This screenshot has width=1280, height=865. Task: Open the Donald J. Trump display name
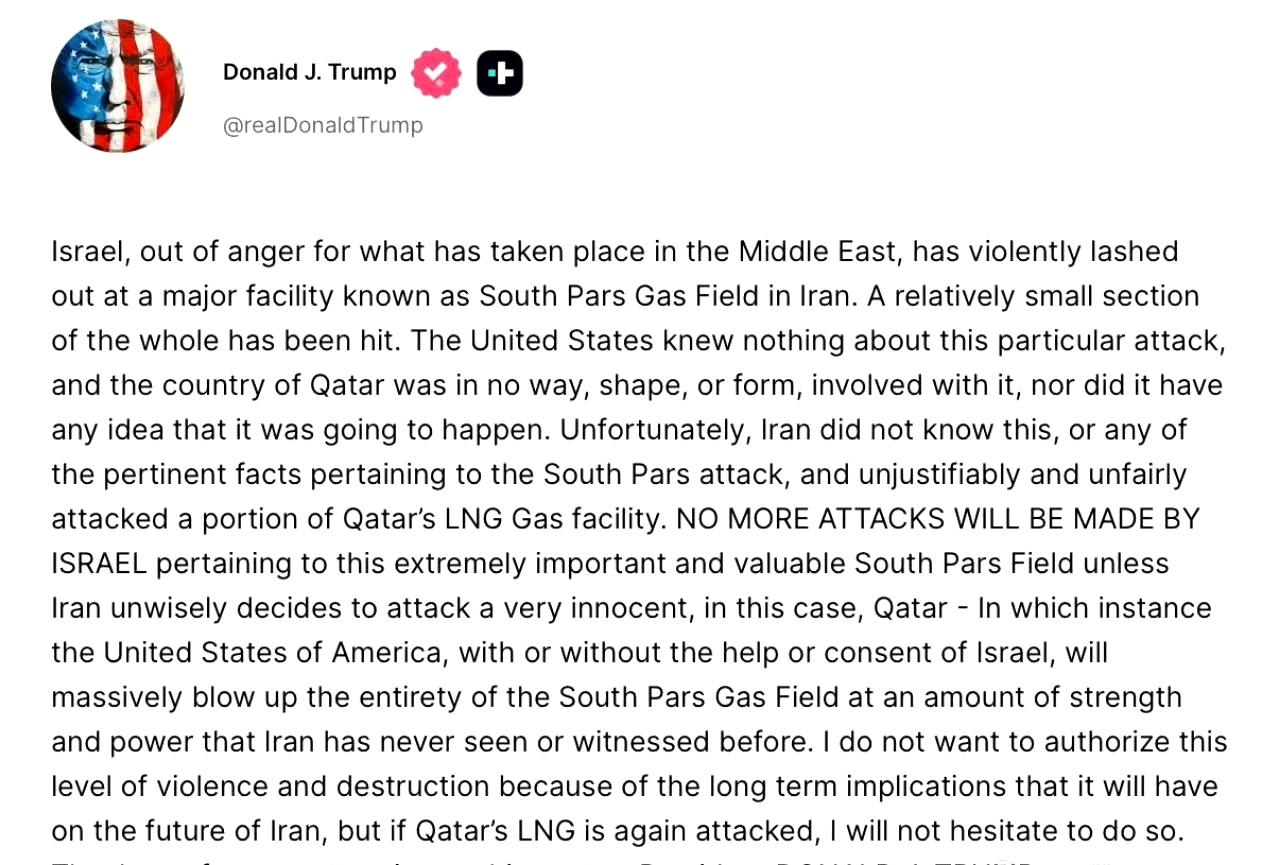310,72
